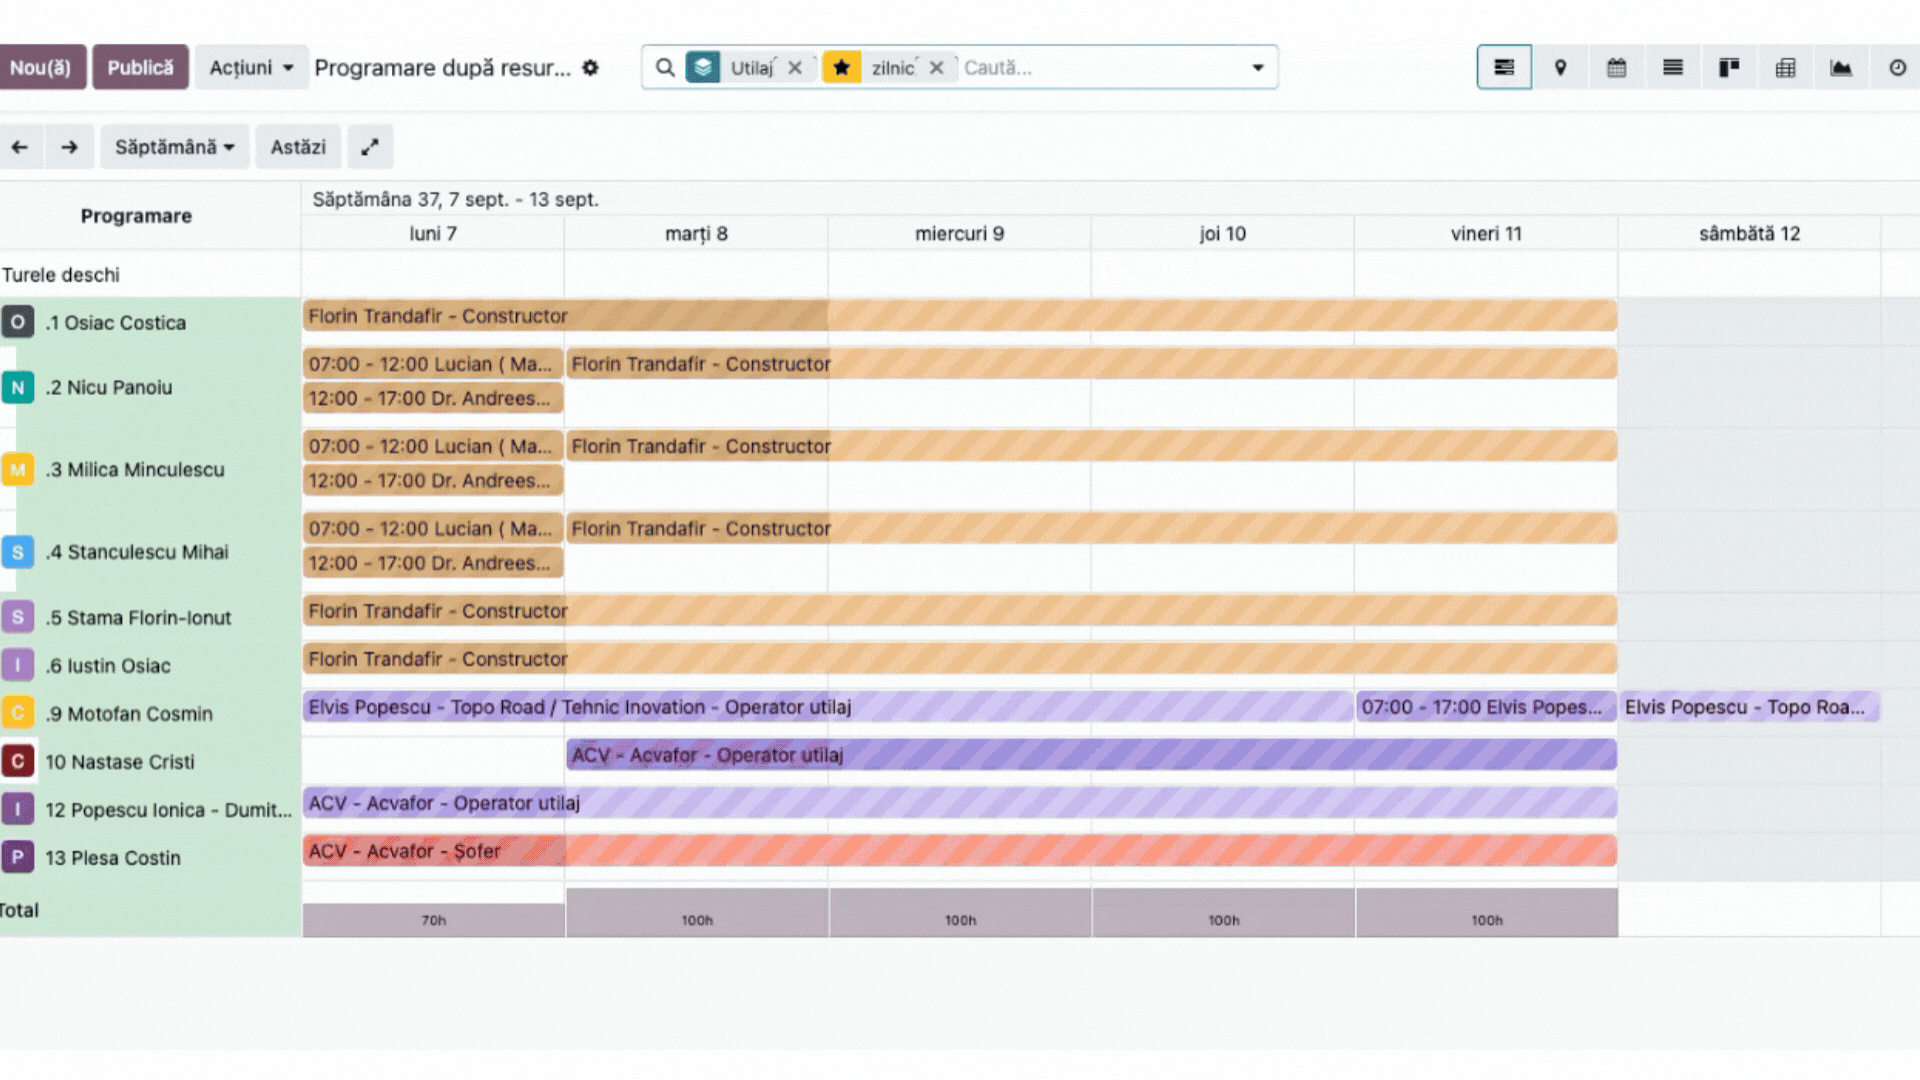Select the 13 Plesa Costin resource row
Screen dimensions: 1920x1080
[150, 857]
